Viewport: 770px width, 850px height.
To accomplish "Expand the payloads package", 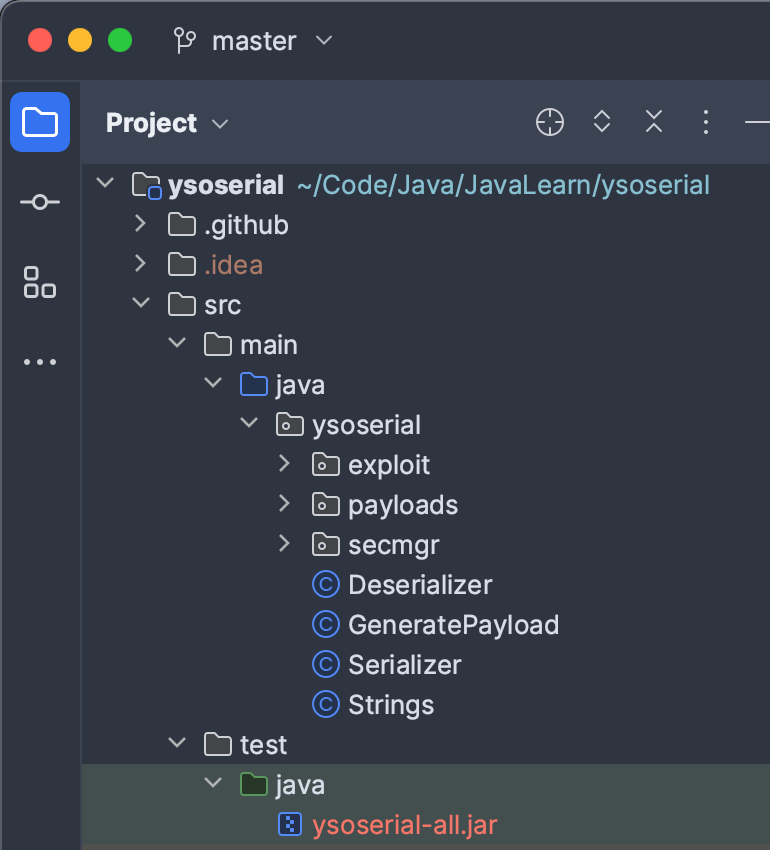I will pos(284,504).
